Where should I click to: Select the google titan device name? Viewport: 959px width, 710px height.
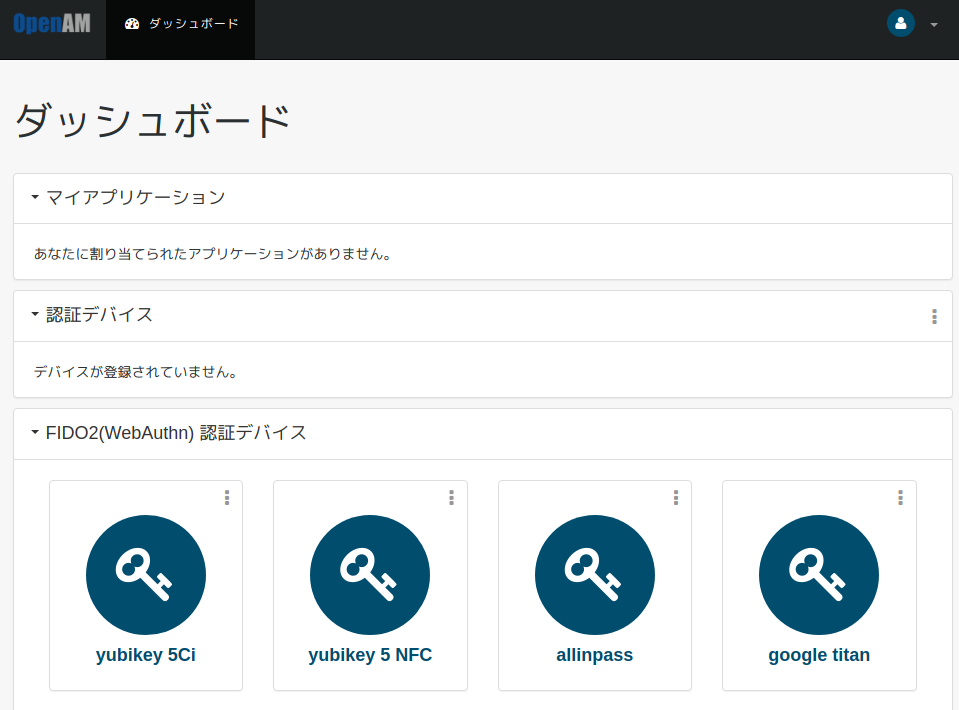pos(819,655)
